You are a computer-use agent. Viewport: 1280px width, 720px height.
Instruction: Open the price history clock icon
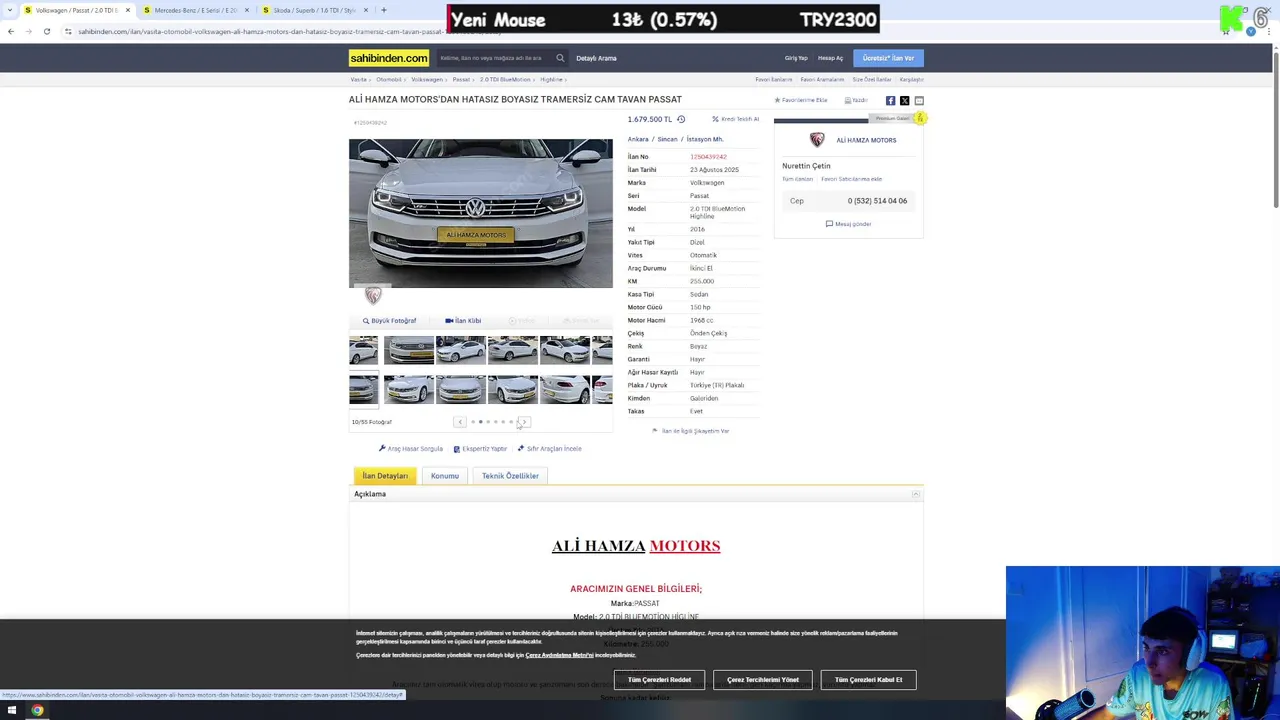(681, 119)
